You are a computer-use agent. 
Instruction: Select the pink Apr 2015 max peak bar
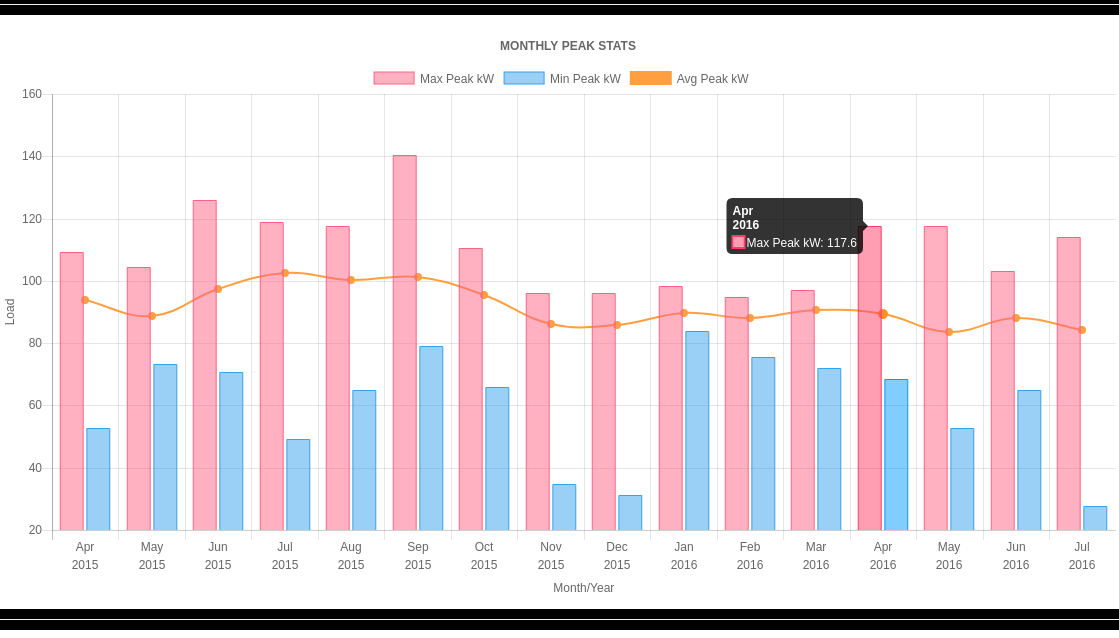click(x=72, y=391)
